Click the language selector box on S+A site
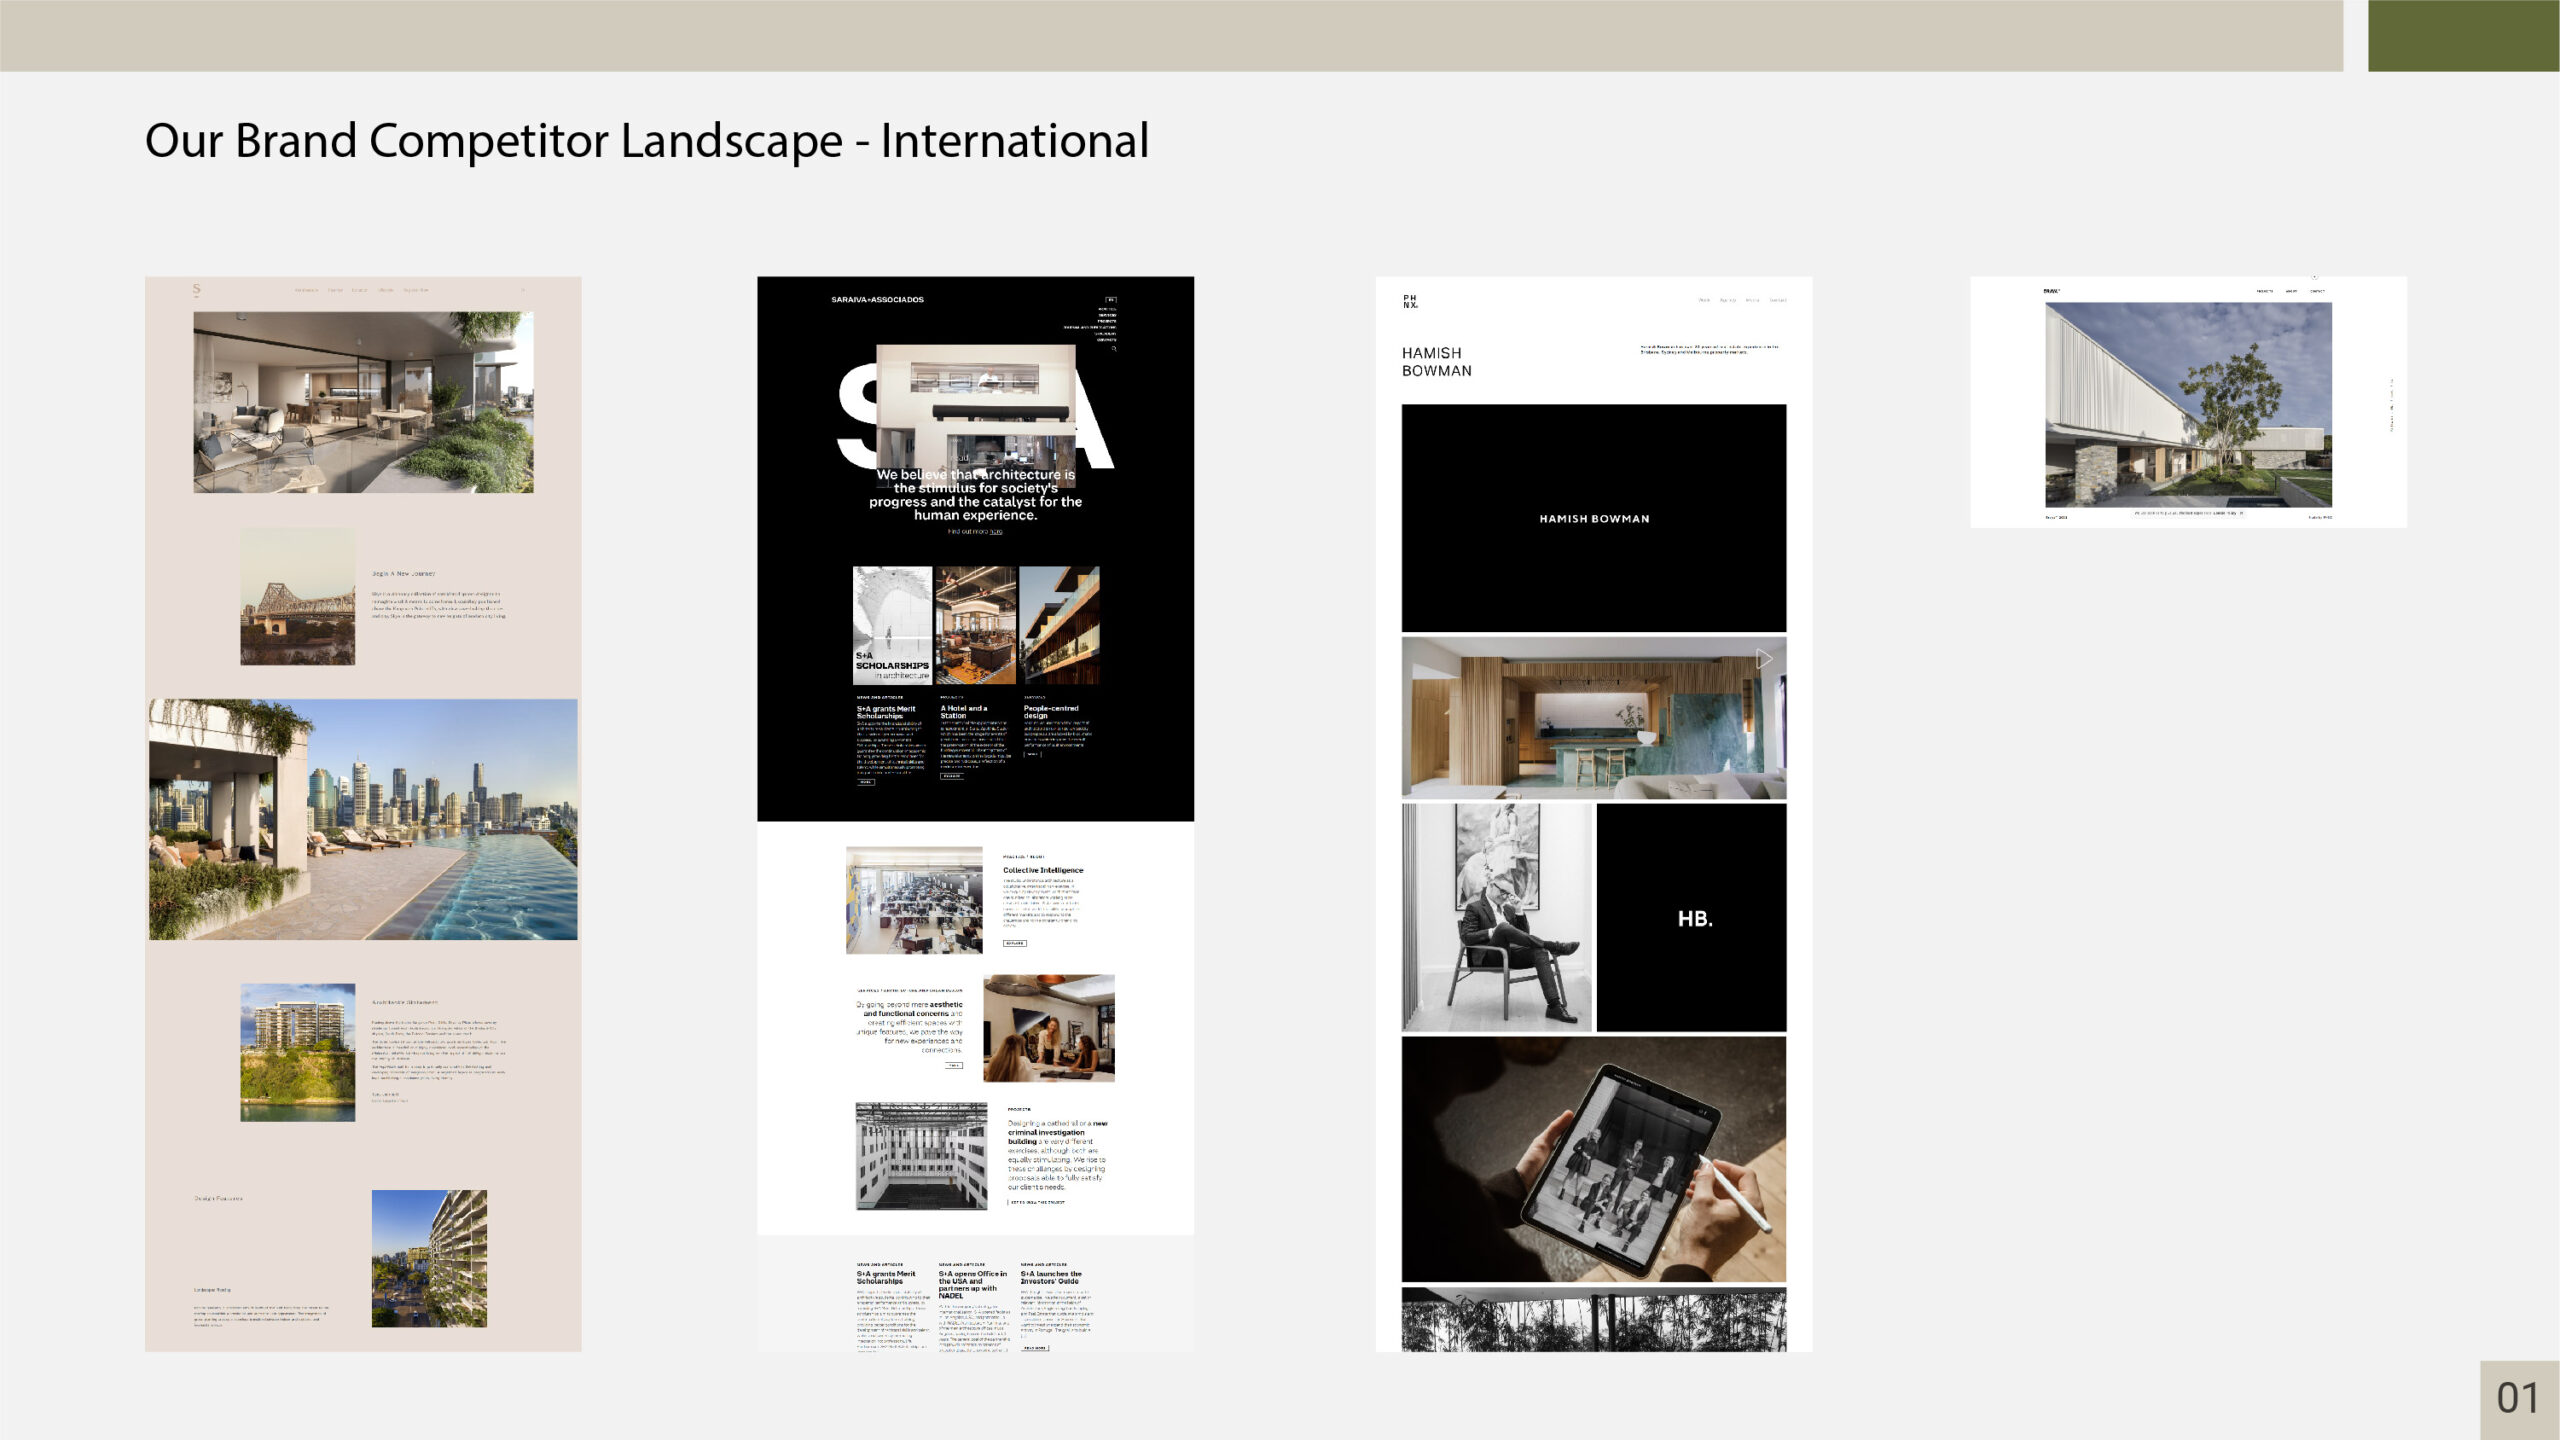2560x1440 pixels. point(1110,300)
